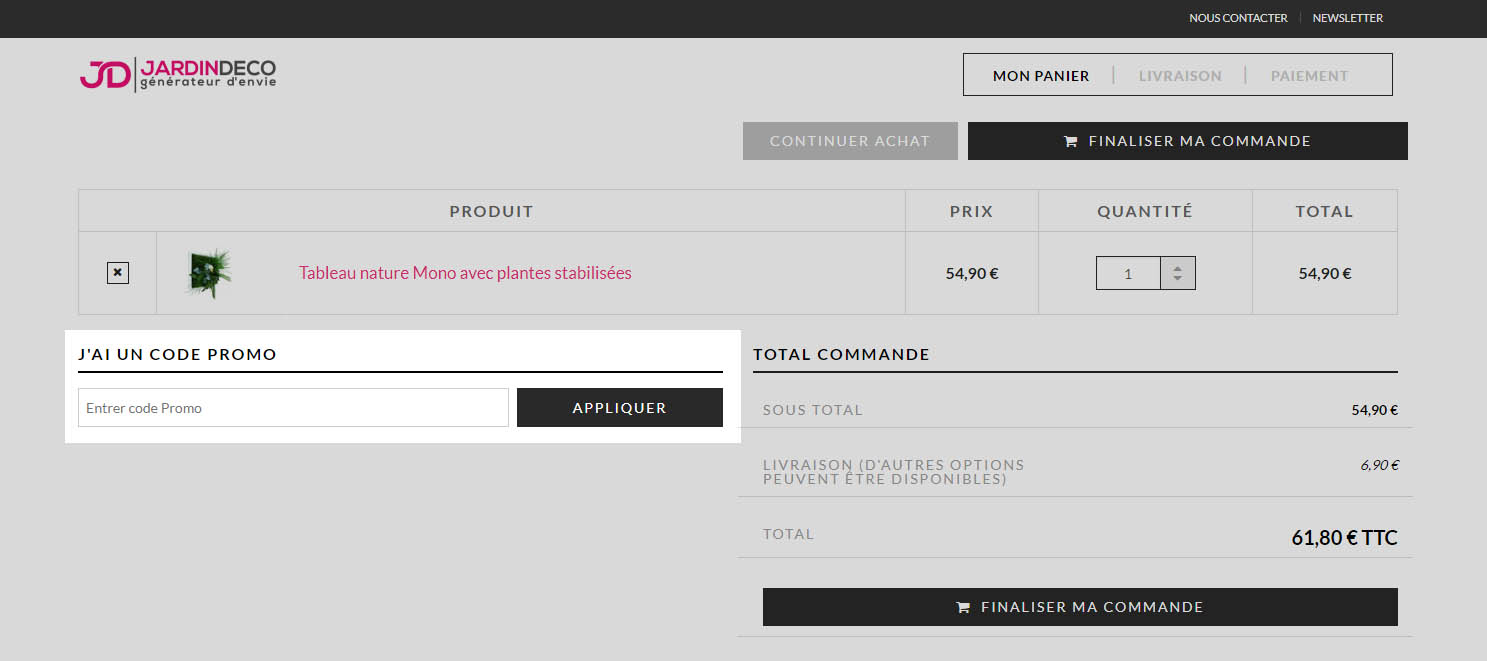This screenshot has width=1487, height=661.
Task: Open Tableau nature Mono product link
Action: pos(465,273)
